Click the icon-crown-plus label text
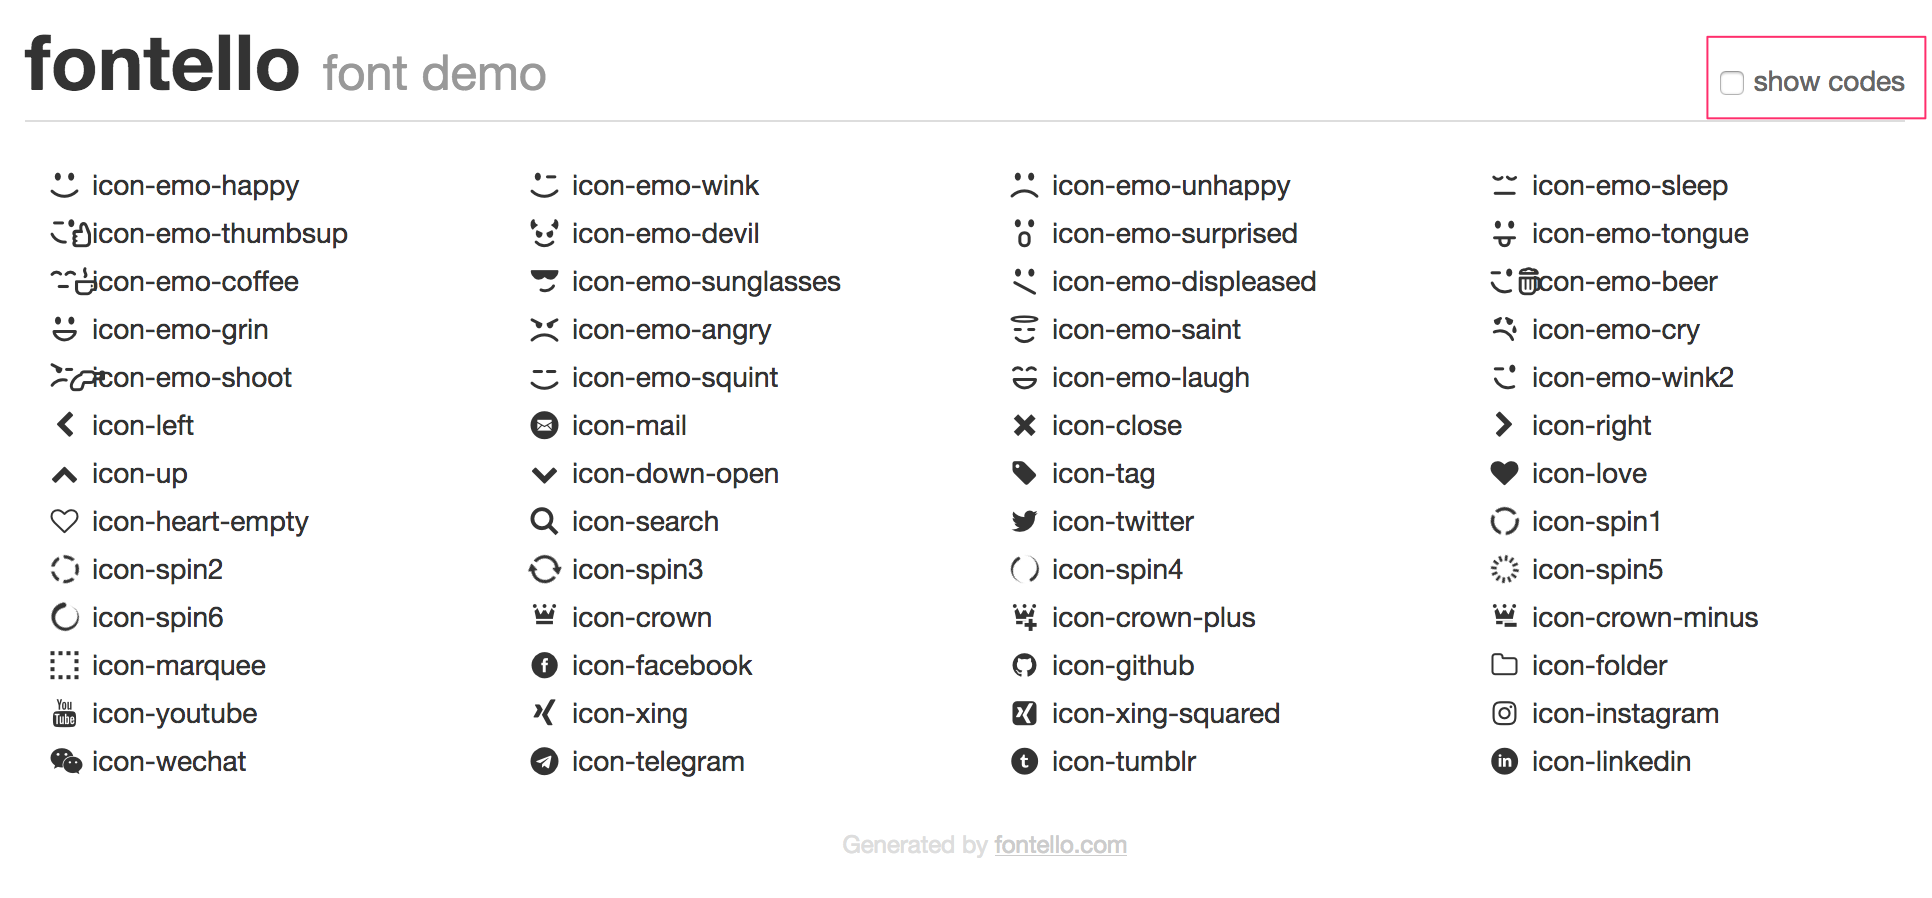The image size is (1932, 898). click(x=1153, y=618)
